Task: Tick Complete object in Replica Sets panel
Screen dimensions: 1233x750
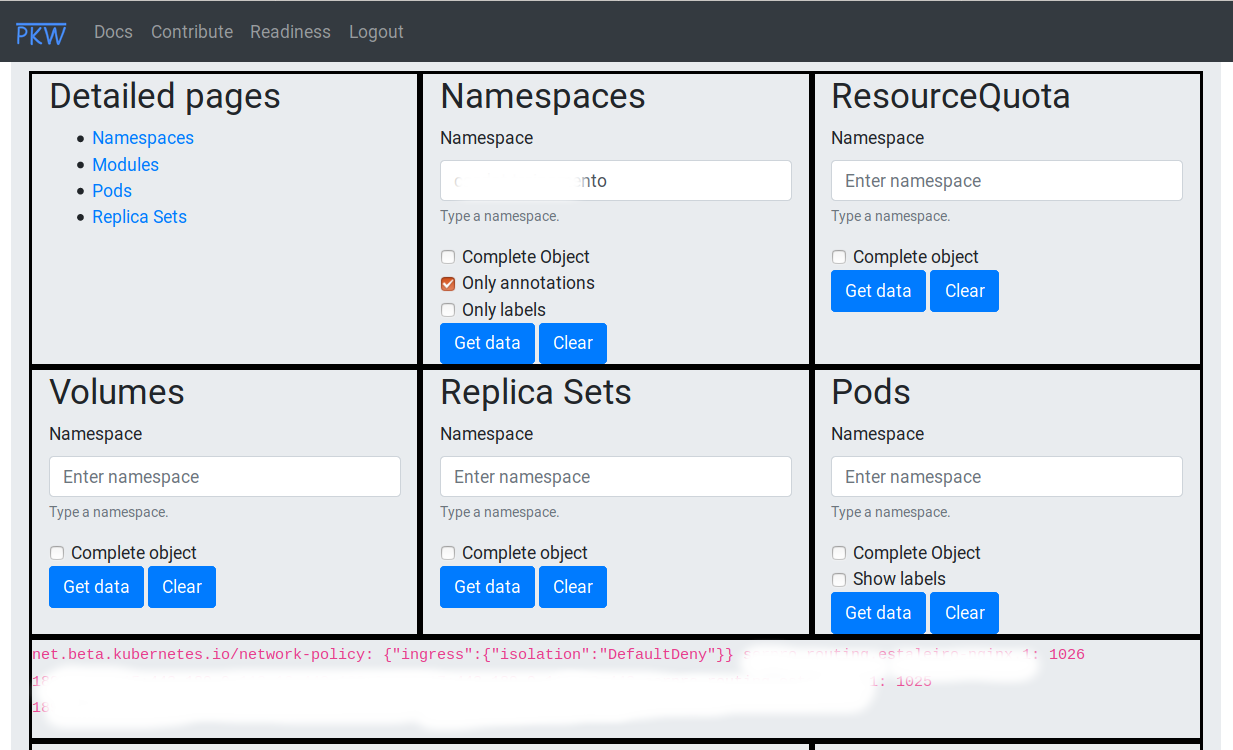Action: 448,553
